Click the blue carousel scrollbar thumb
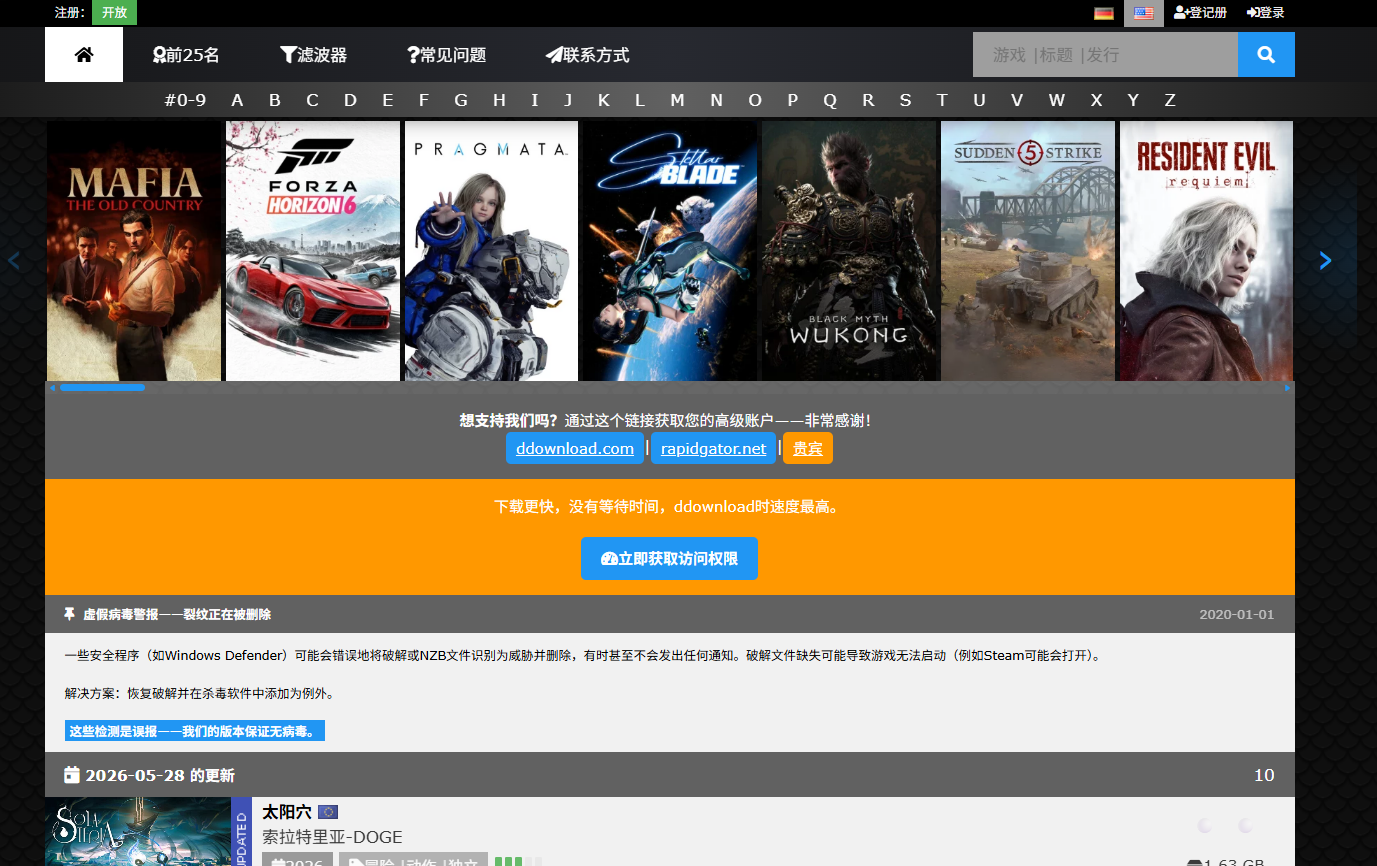Viewport: 1377px width, 866px height. pos(102,387)
